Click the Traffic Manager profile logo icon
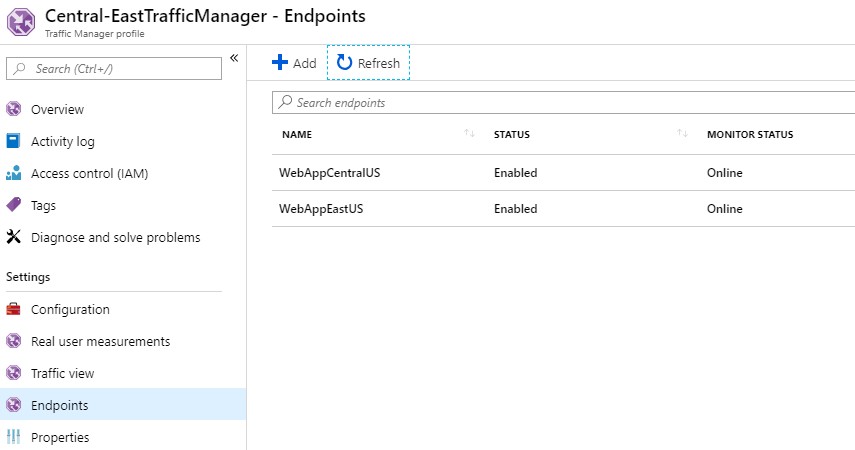Screen dimensions: 855x450 (21, 22)
